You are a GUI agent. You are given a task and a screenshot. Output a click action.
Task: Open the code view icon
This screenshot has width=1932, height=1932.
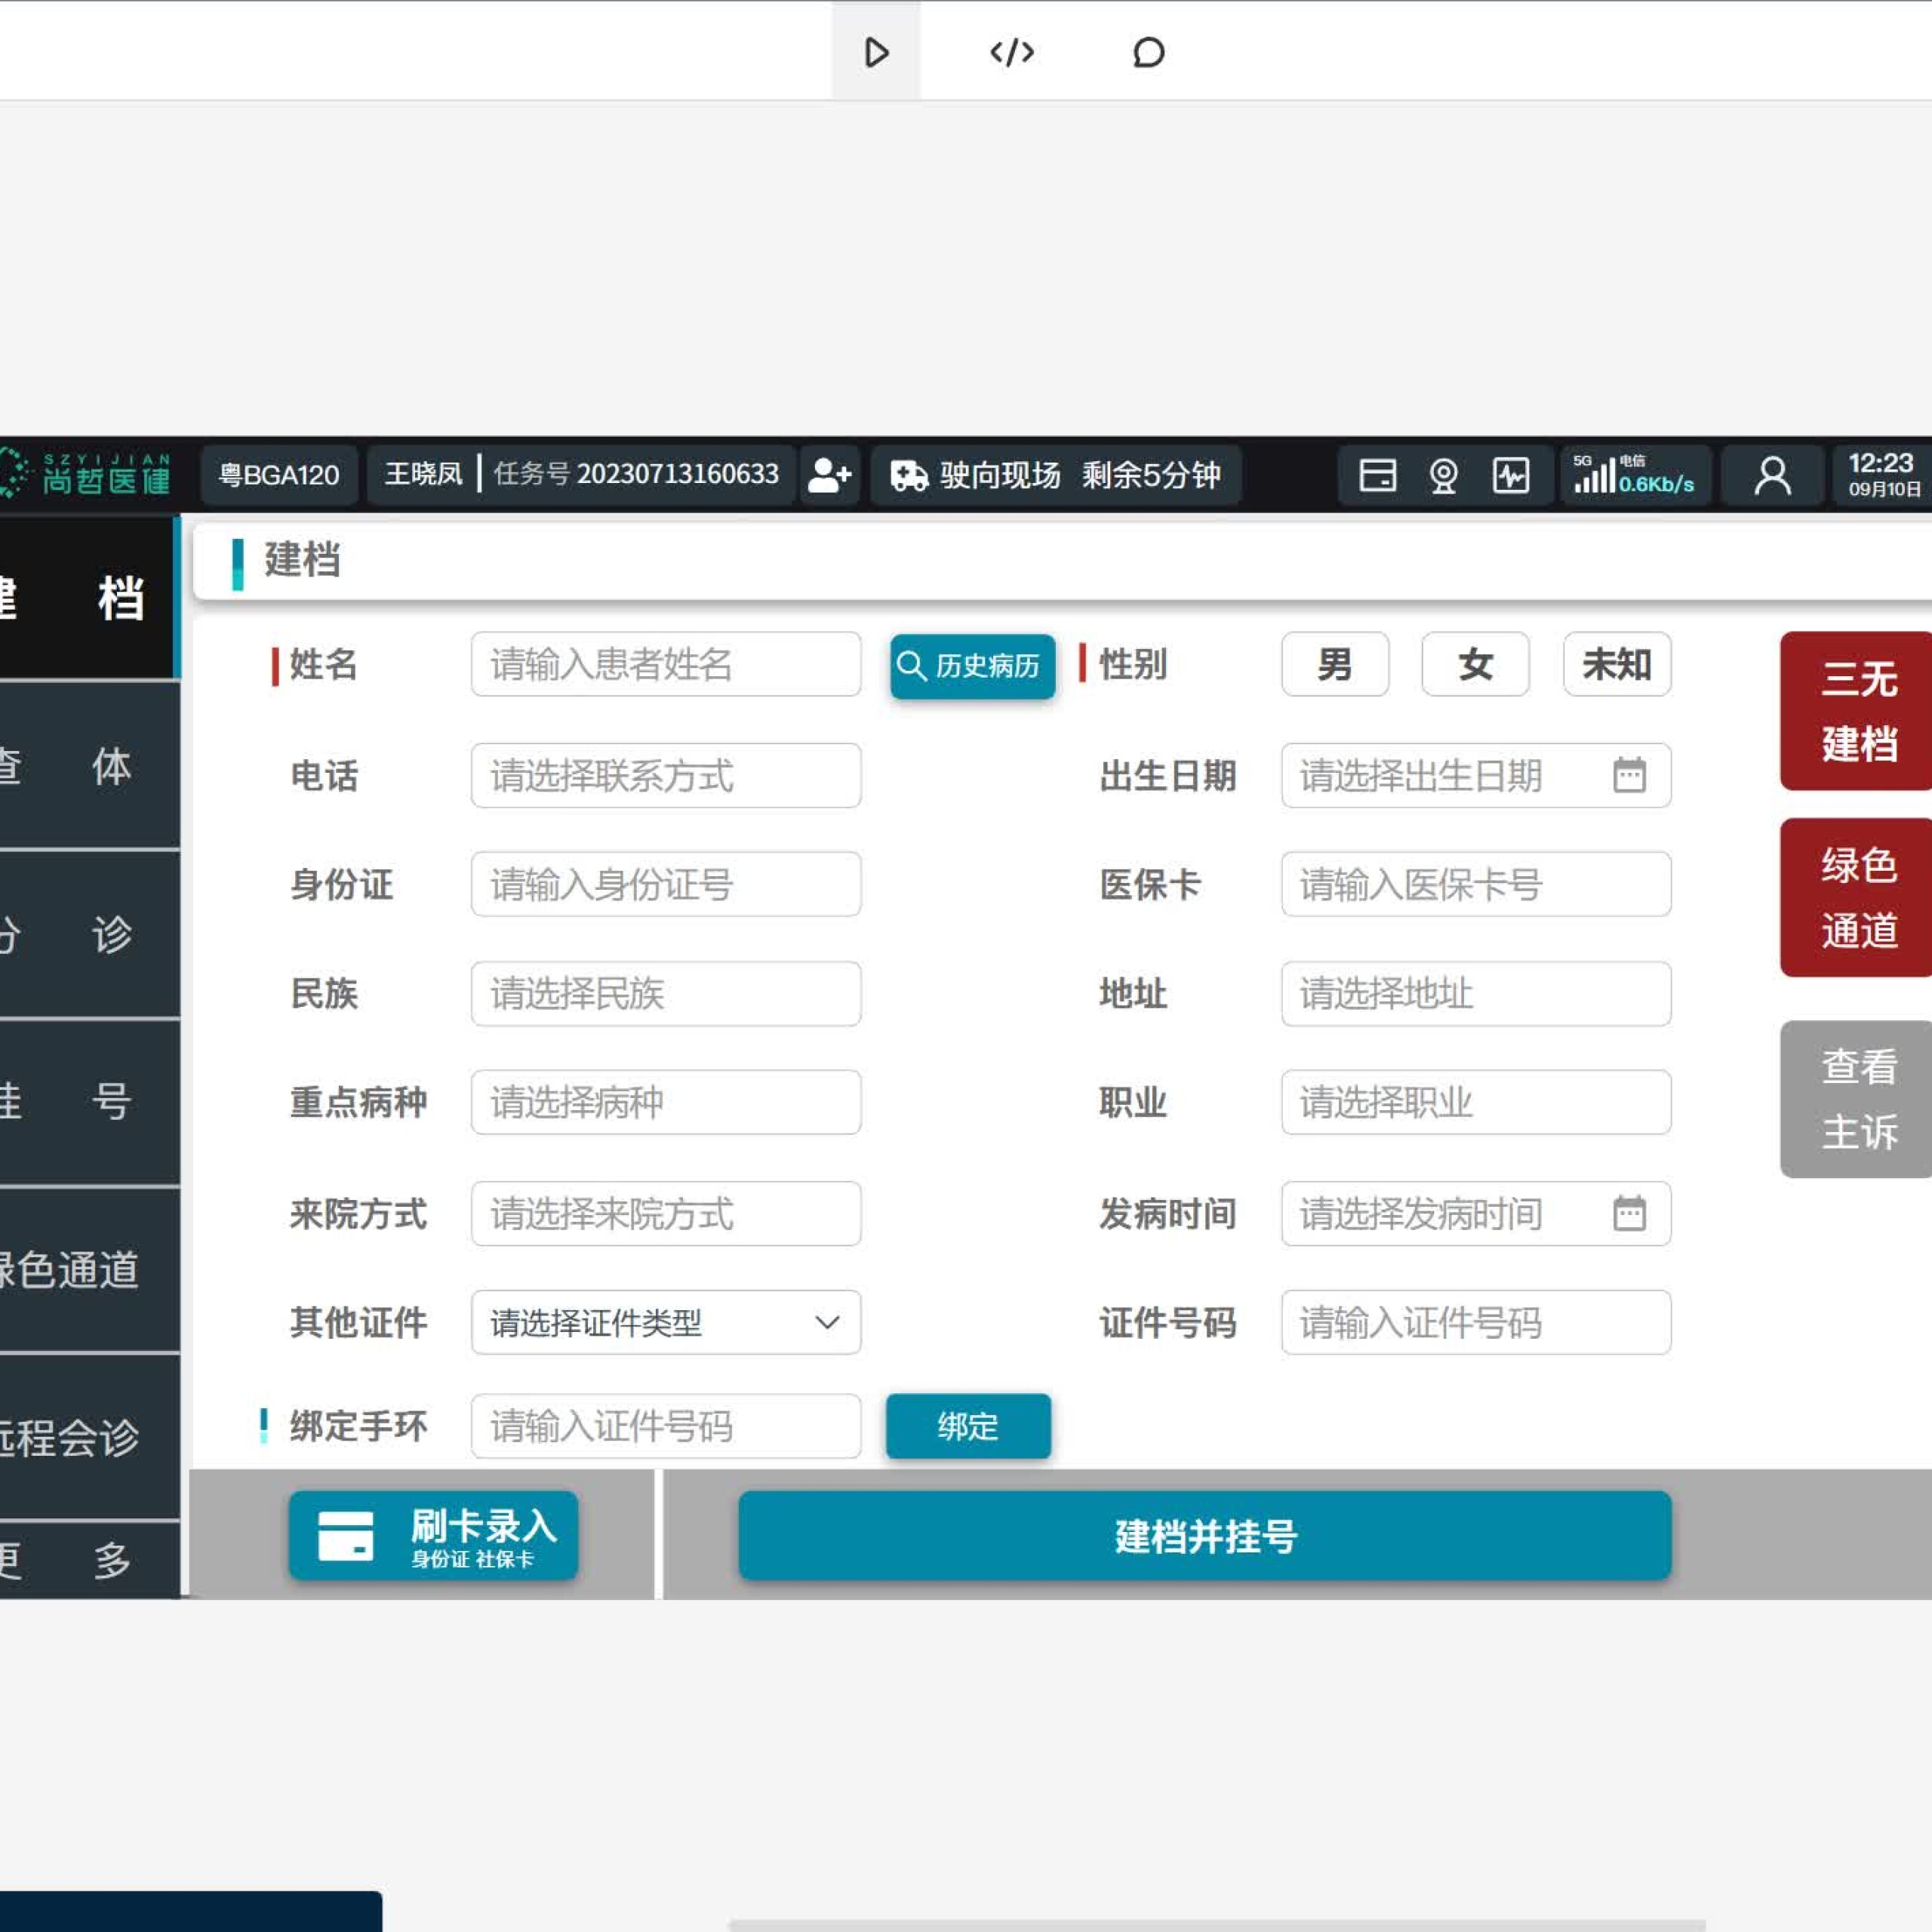pyautogui.click(x=1011, y=52)
